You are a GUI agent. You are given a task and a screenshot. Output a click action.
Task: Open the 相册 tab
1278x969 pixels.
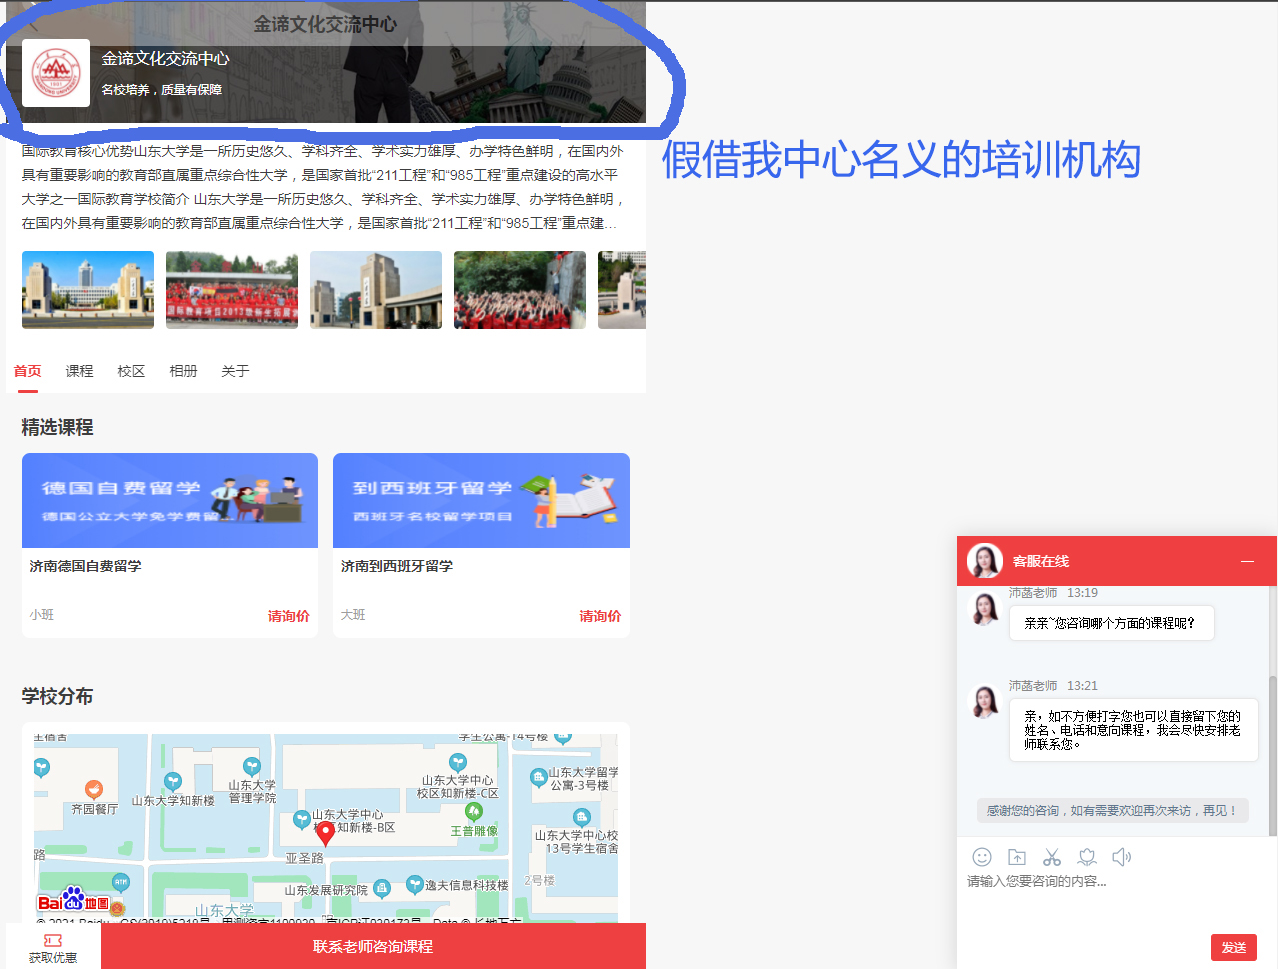tap(184, 371)
